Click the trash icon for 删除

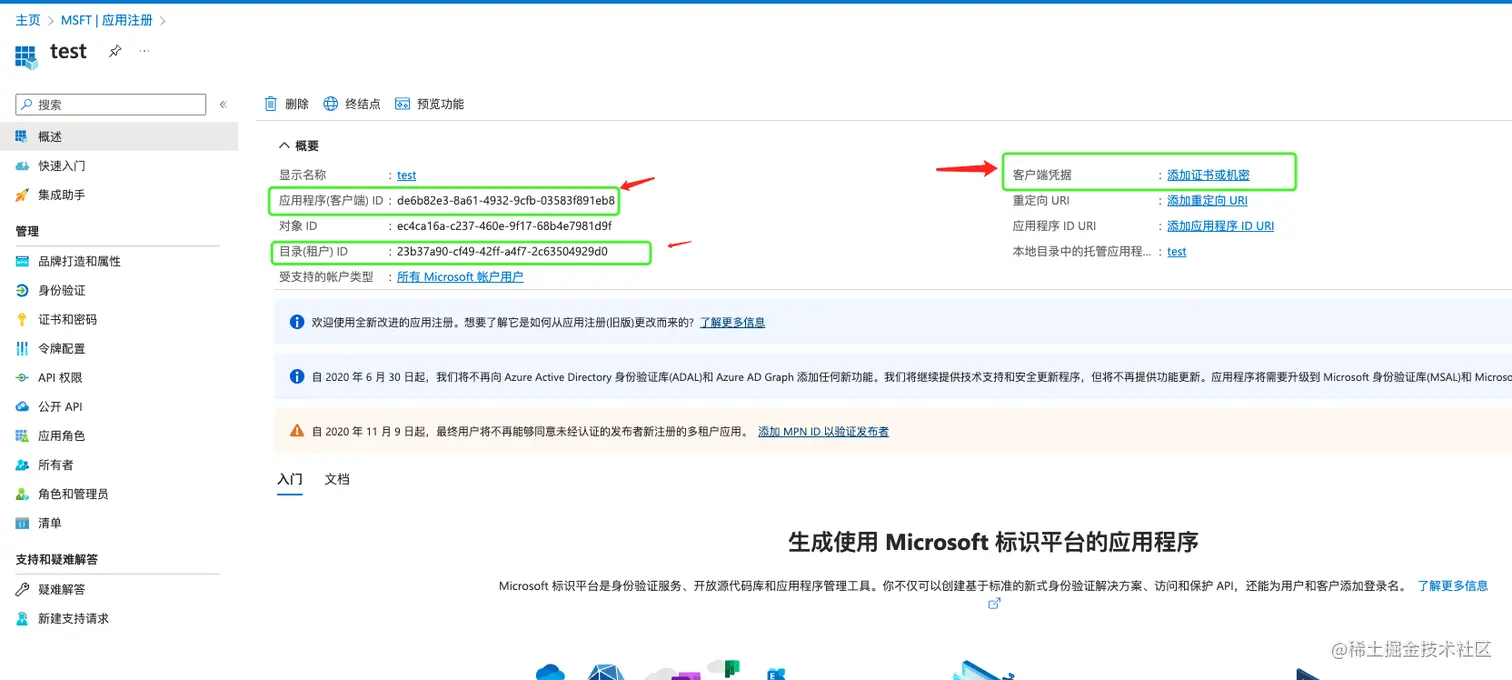270,104
